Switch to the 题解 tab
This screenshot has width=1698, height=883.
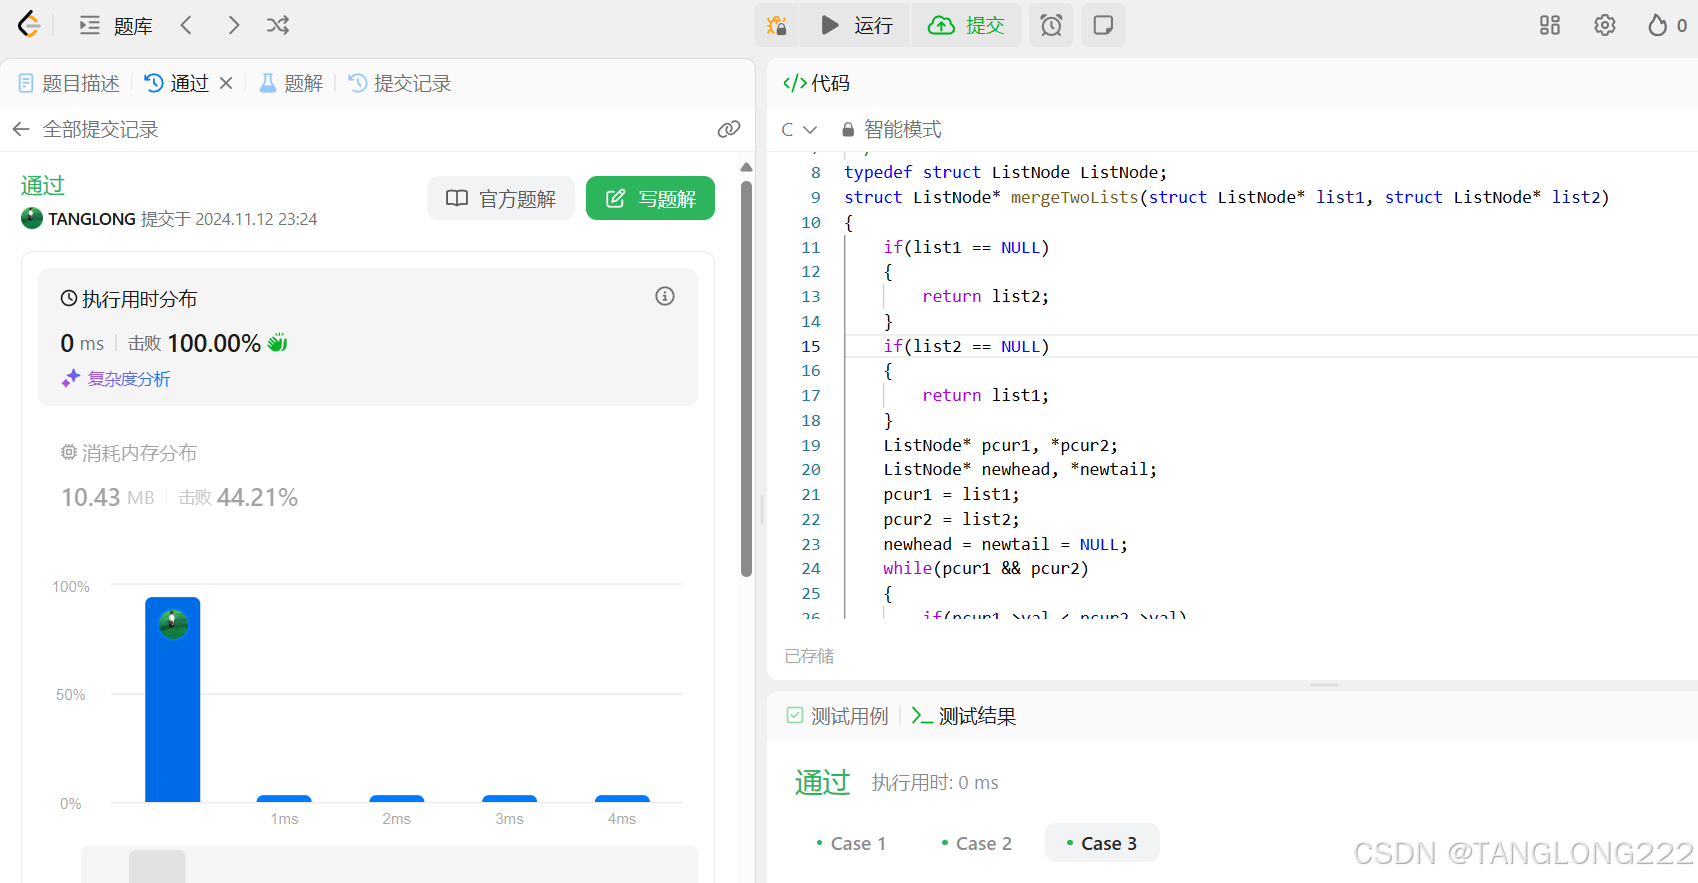(291, 83)
